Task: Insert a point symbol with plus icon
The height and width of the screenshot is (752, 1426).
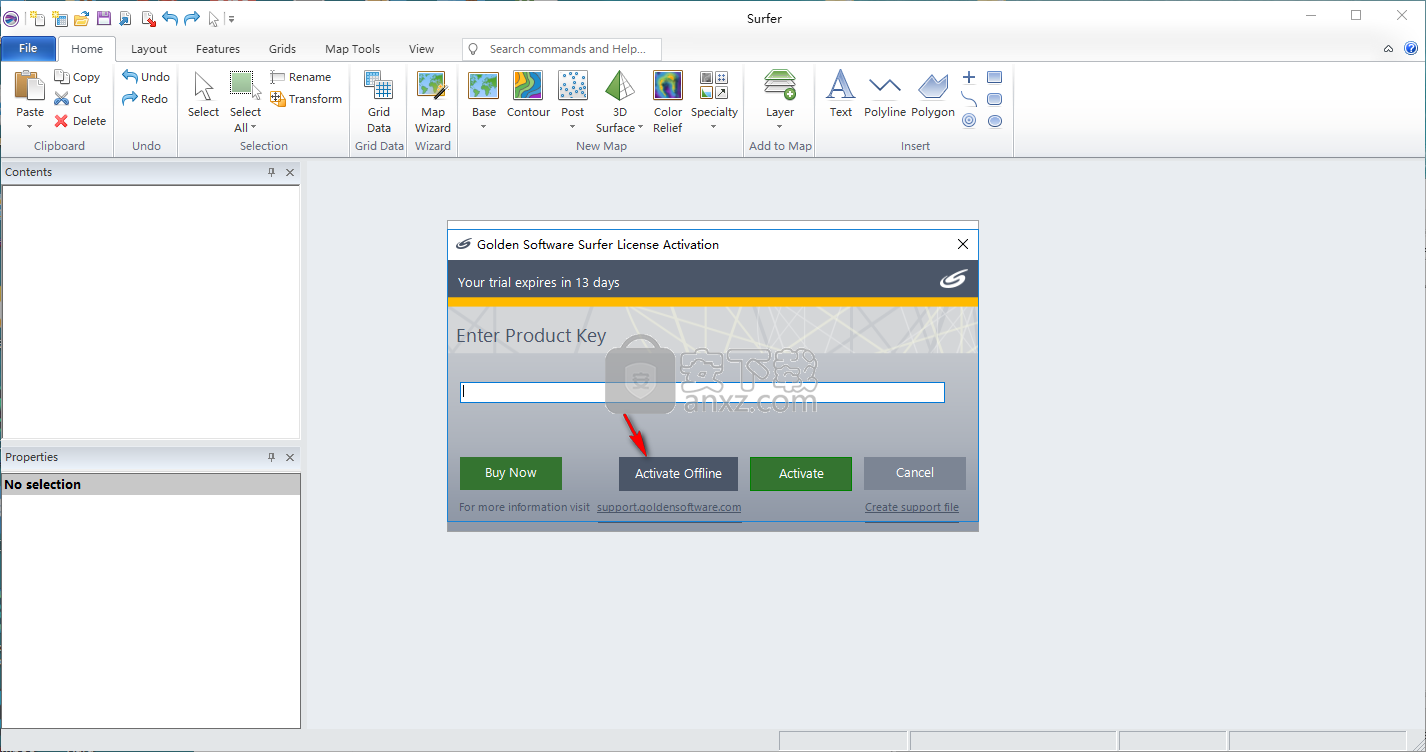Action: [969, 77]
